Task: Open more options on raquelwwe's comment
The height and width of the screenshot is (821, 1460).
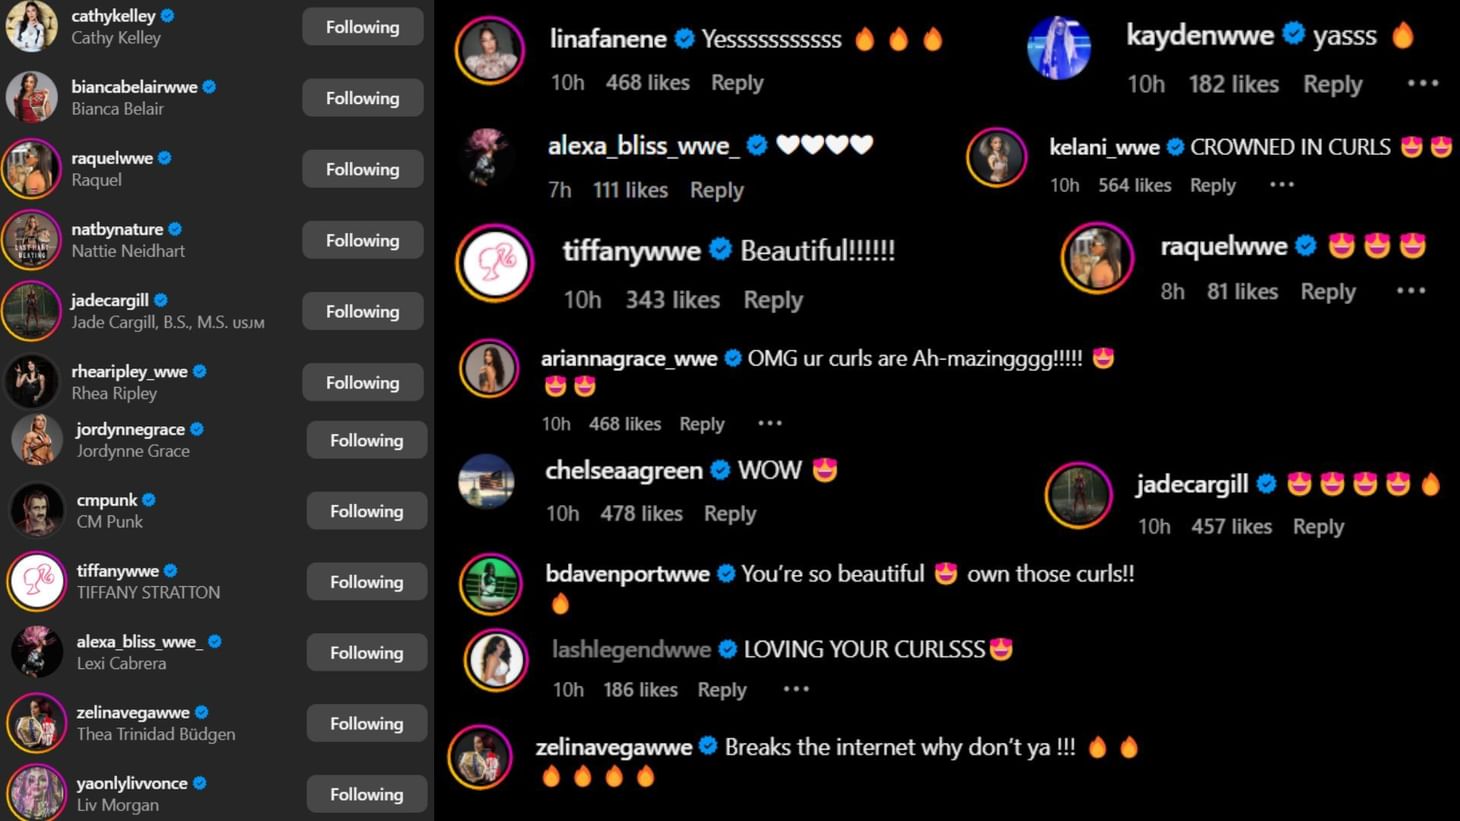Action: 1411,291
